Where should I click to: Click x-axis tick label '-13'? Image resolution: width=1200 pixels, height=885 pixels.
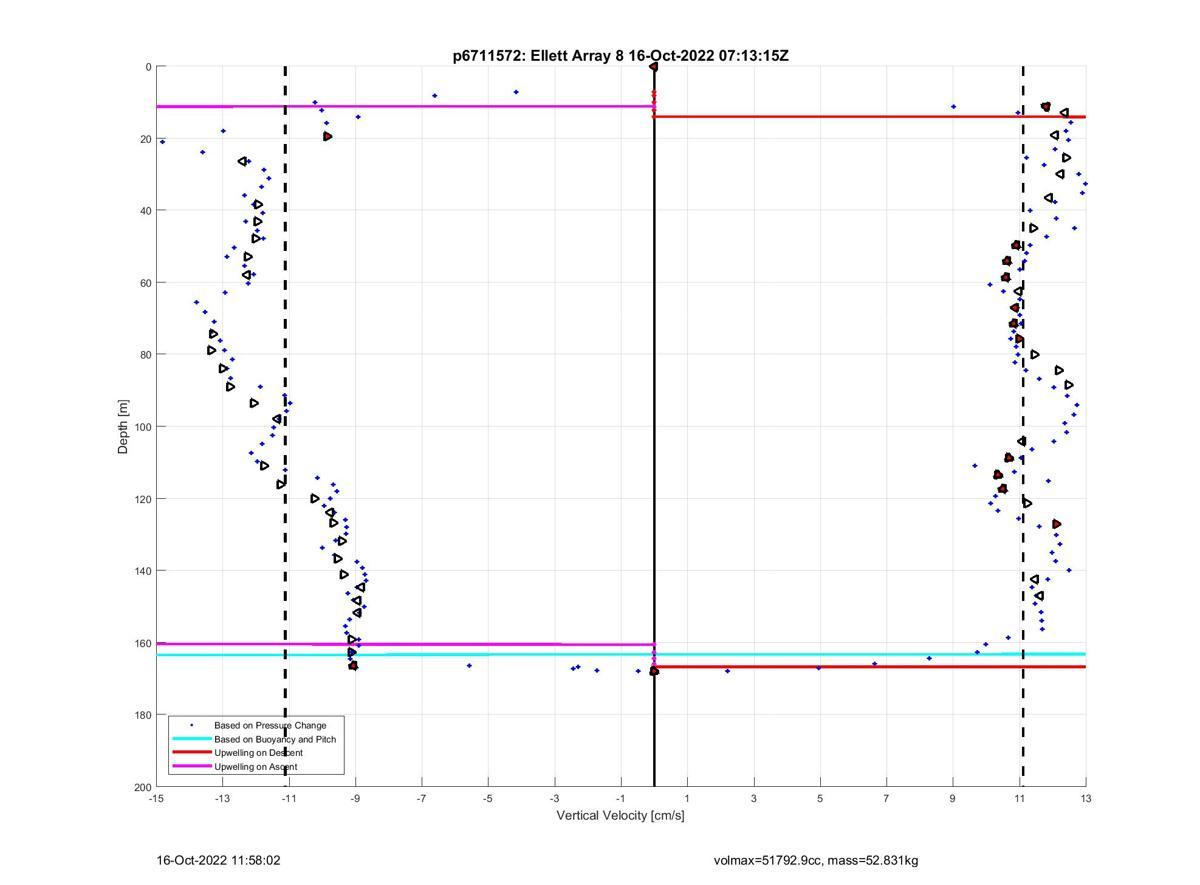[x=222, y=799]
